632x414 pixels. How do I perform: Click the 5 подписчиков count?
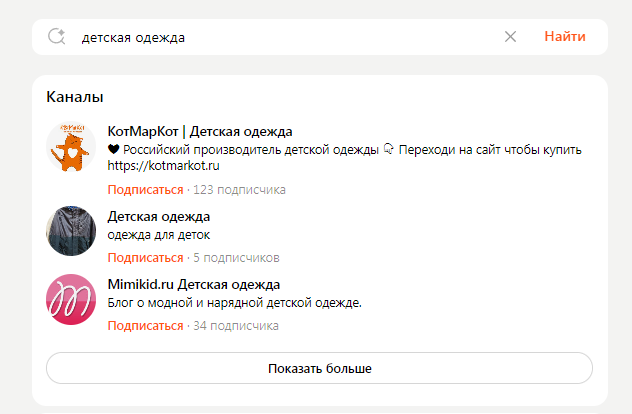pos(236,258)
